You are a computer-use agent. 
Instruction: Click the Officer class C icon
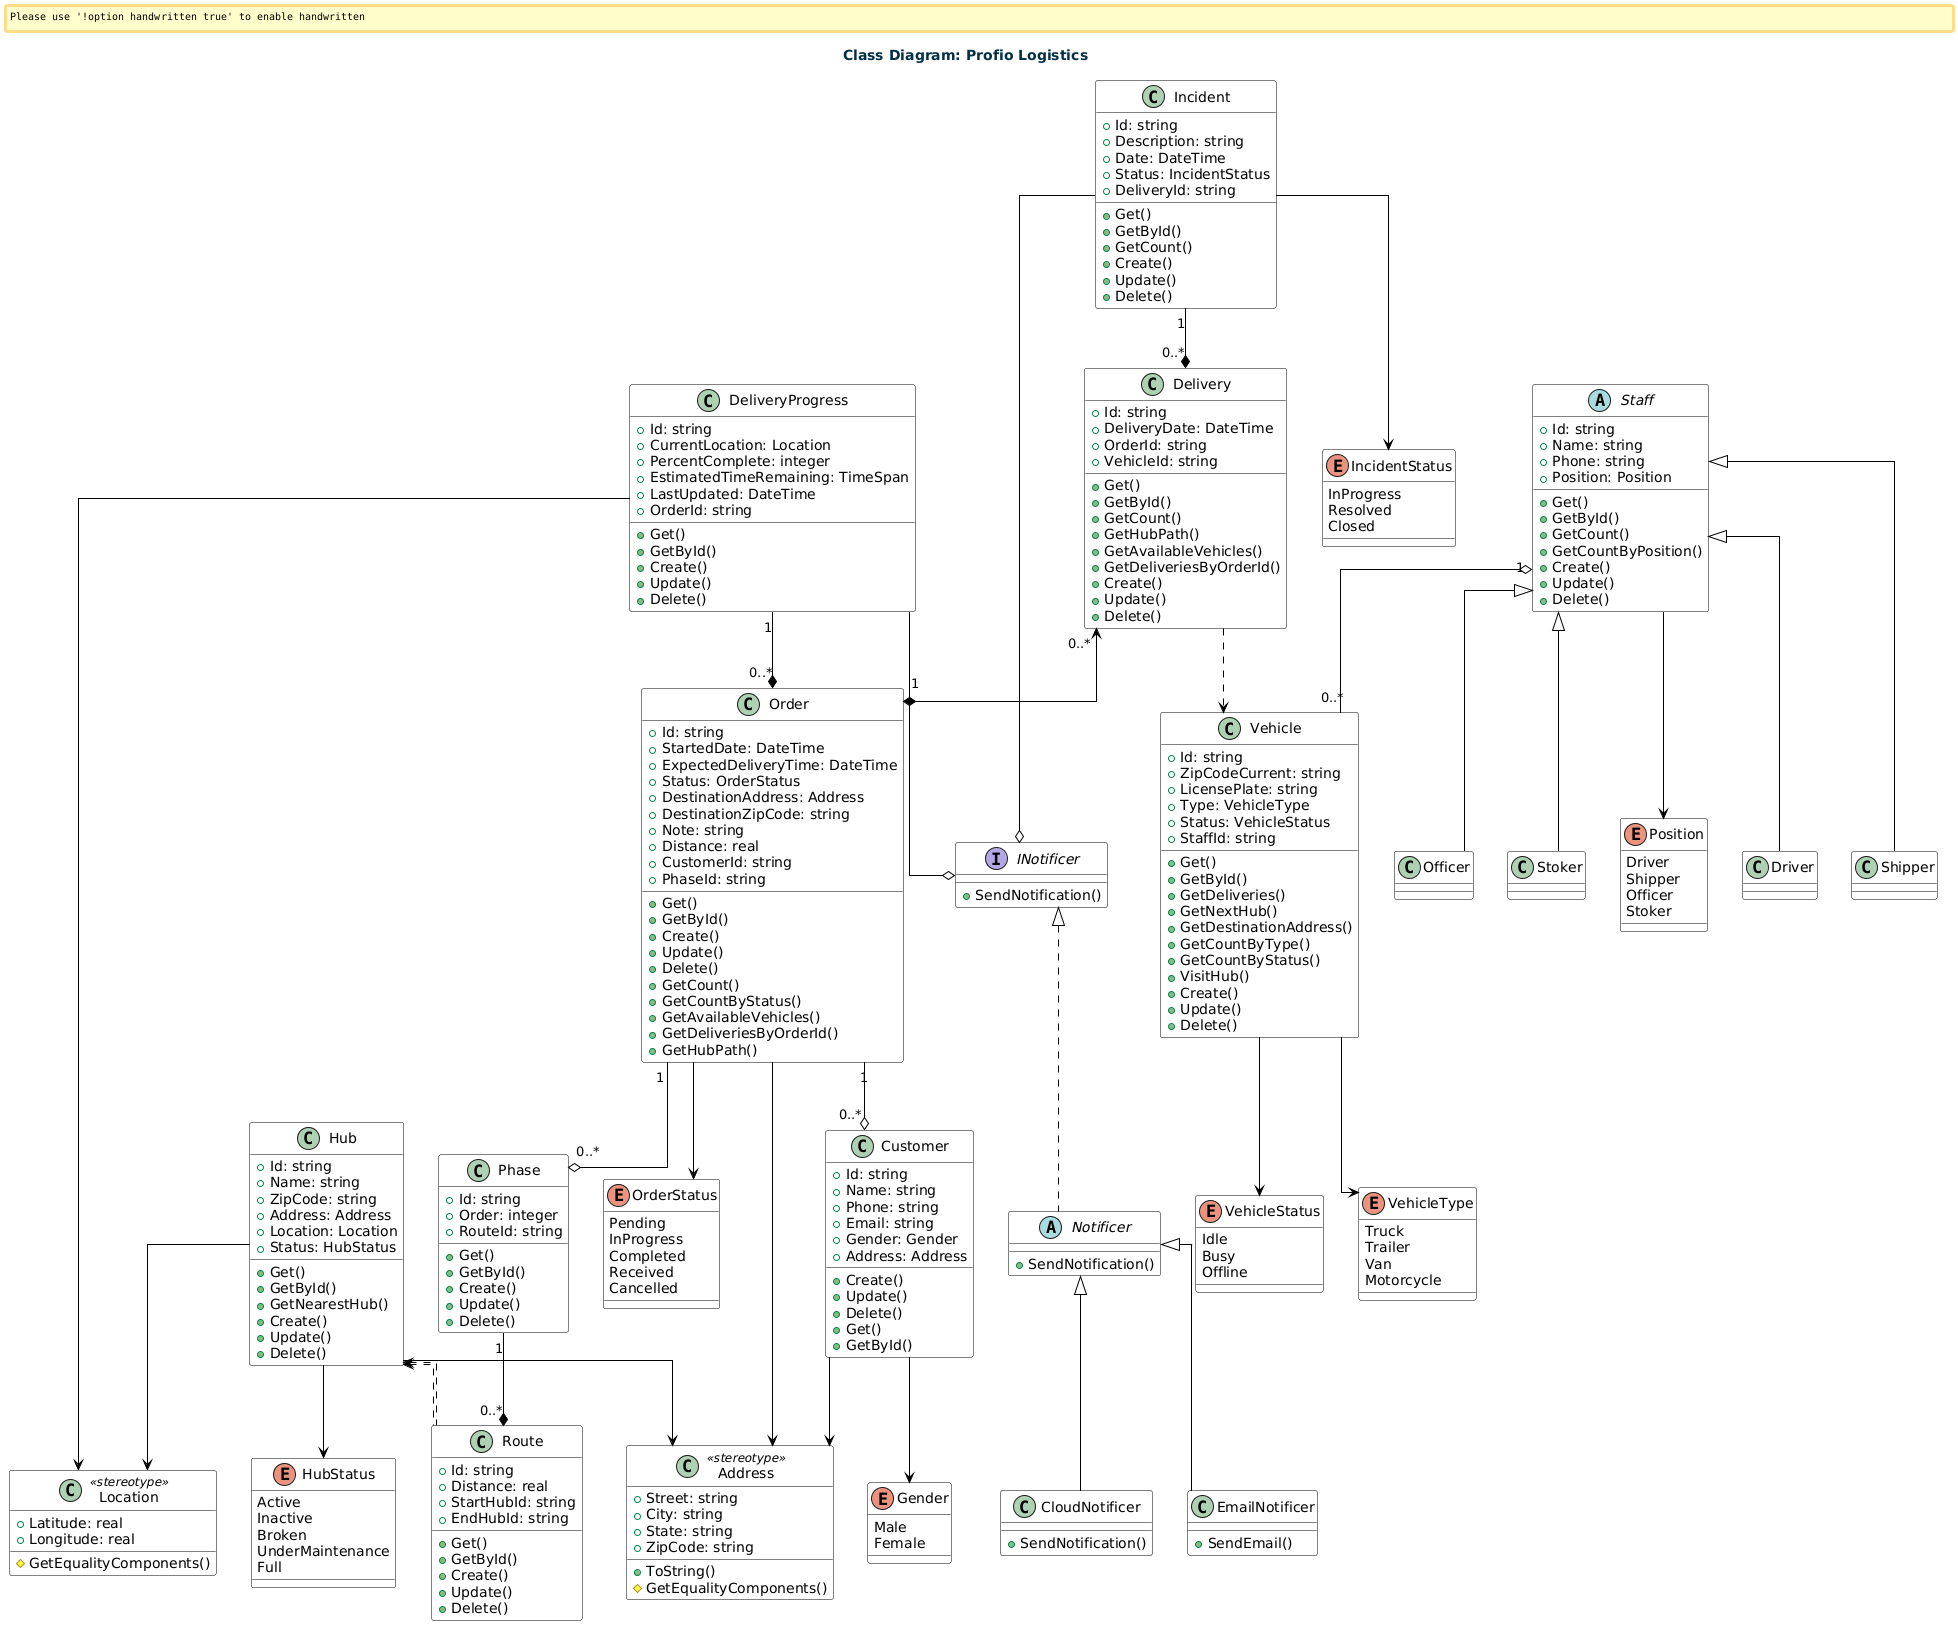click(x=1410, y=867)
